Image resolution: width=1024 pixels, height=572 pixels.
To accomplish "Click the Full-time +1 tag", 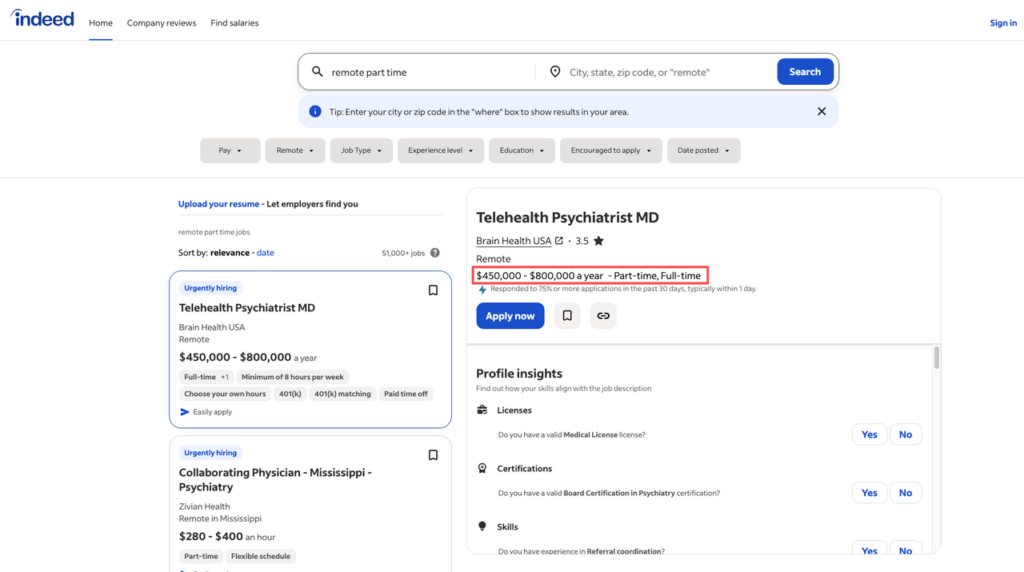I will click(206, 377).
